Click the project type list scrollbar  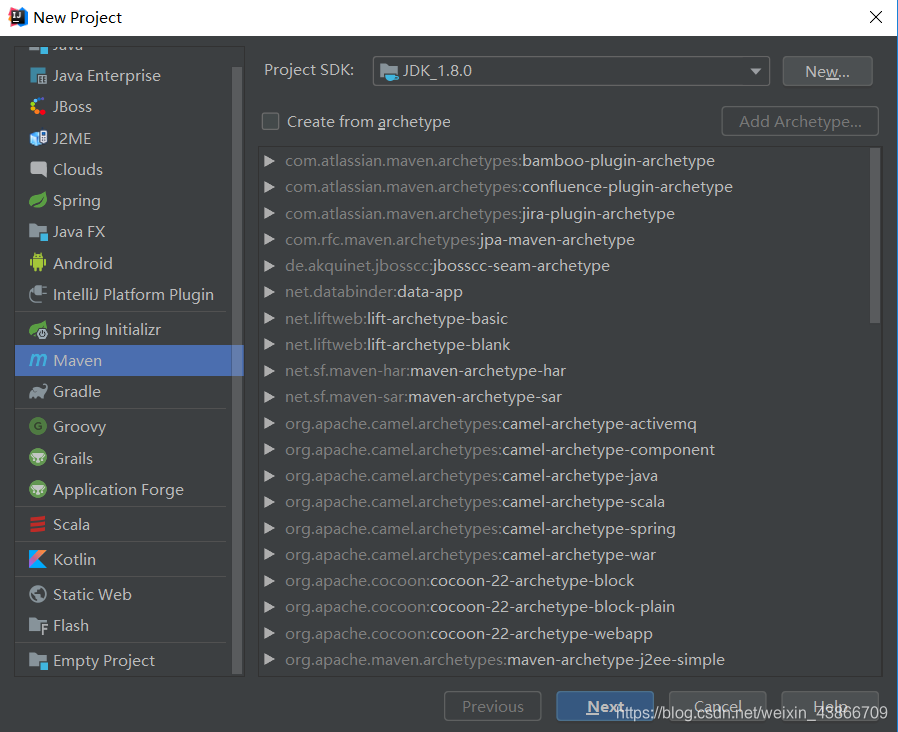coord(237,371)
